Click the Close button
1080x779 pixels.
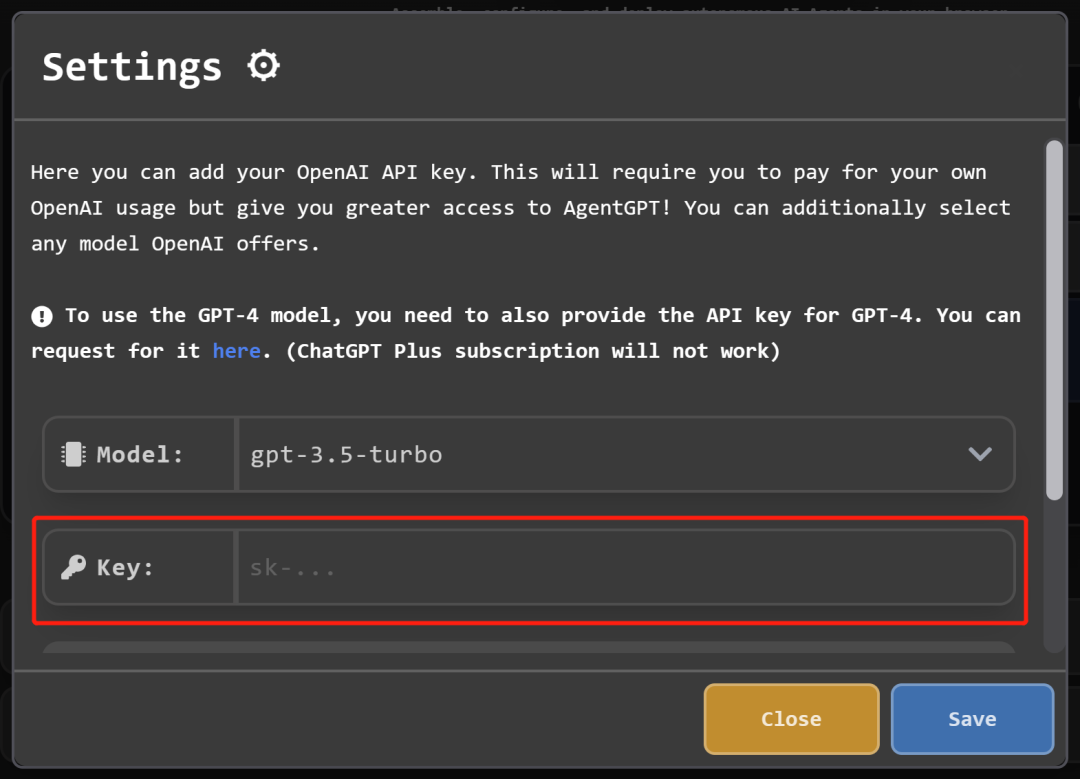(791, 718)
